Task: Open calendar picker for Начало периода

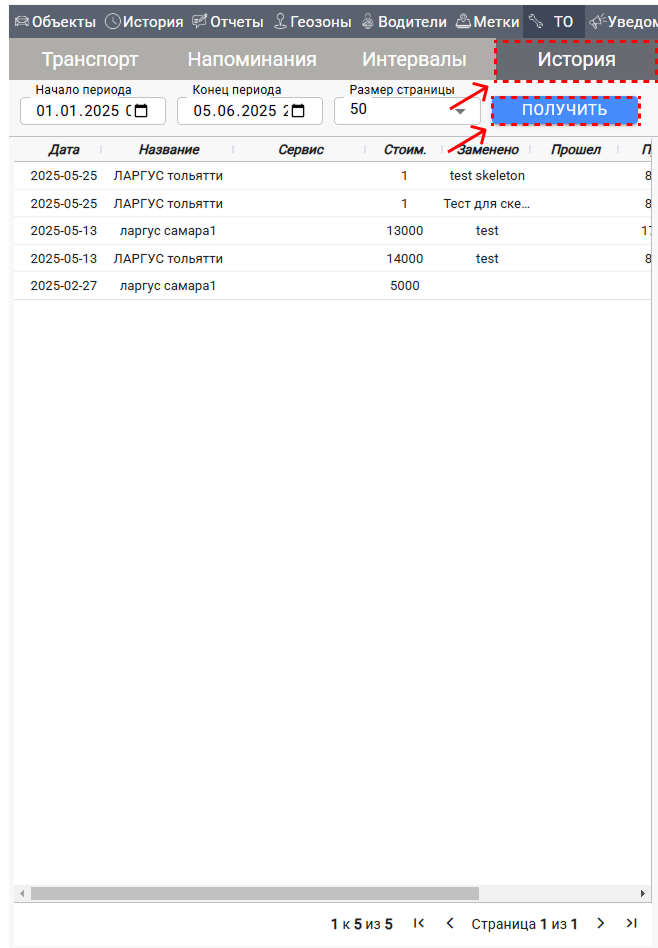Action: pyautogui.click(x=141, y=111)
